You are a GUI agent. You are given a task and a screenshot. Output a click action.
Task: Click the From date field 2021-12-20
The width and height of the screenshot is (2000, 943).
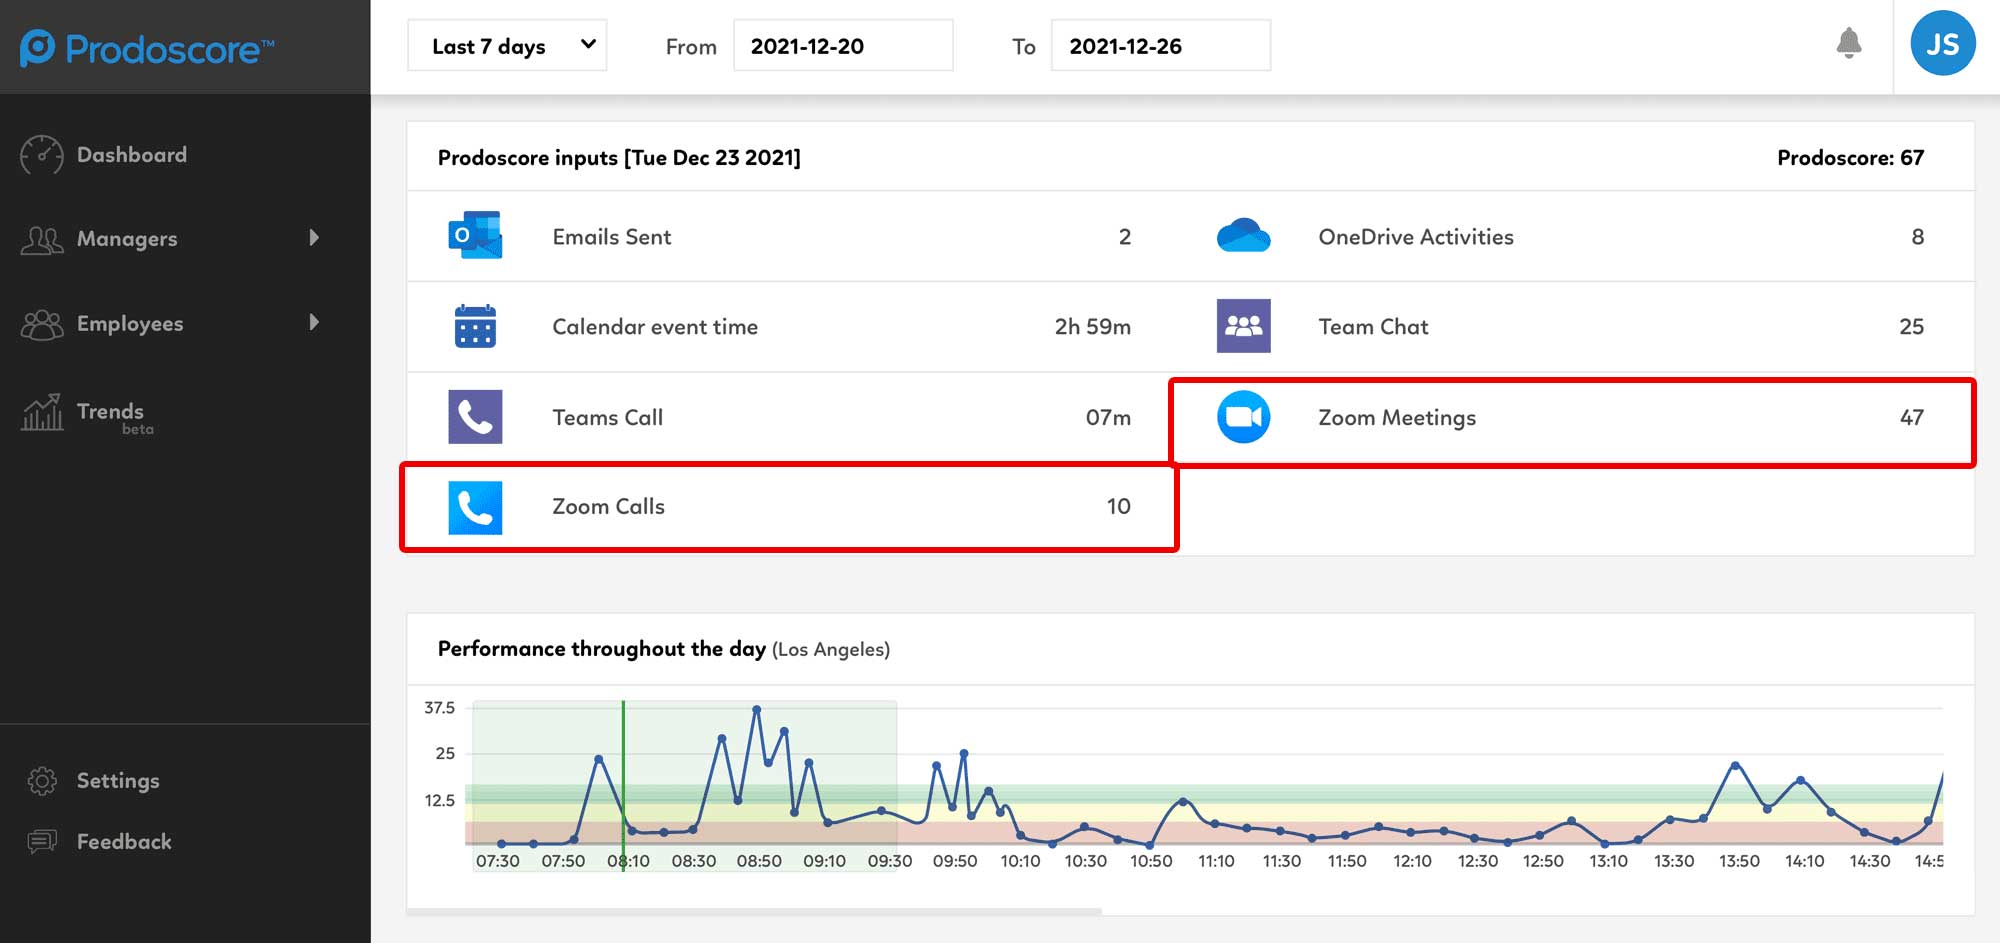click(x=843, y=46)
